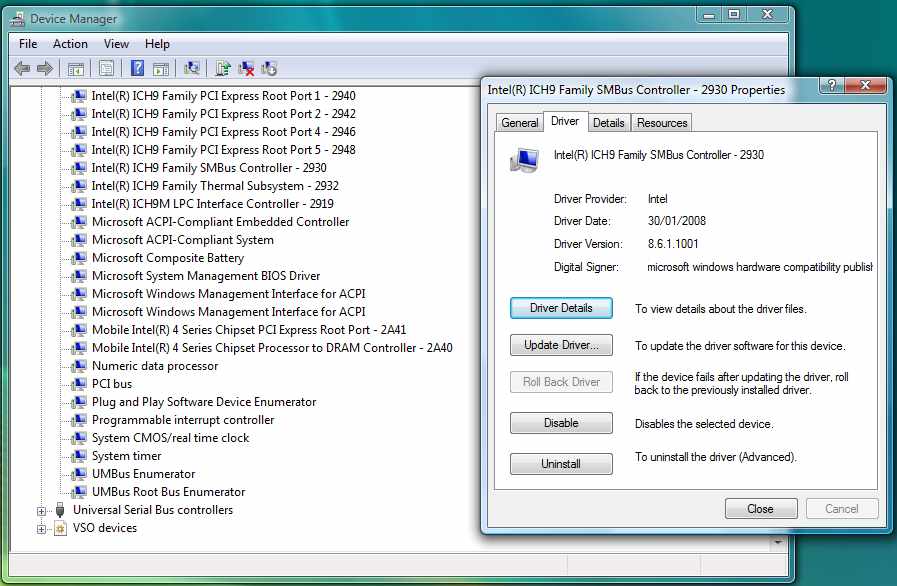Click the Programmable interrupt controller icon
Screen dimensions: 897x586
pos(79,420)
